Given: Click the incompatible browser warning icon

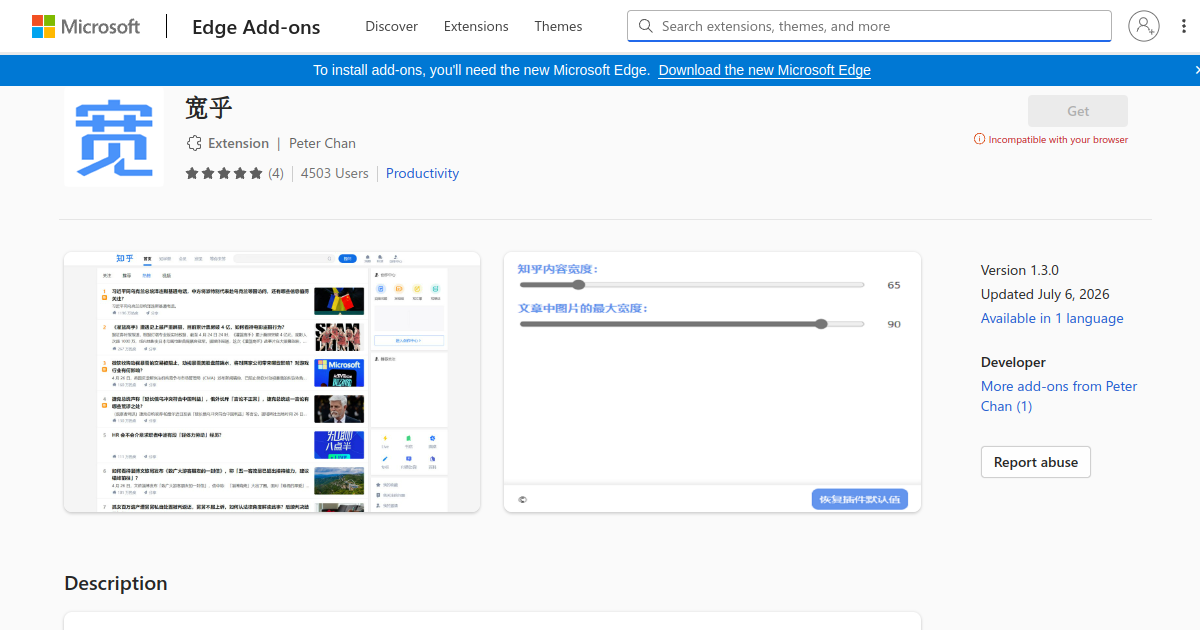Looking at the screenshot, I should coord(979,140).
